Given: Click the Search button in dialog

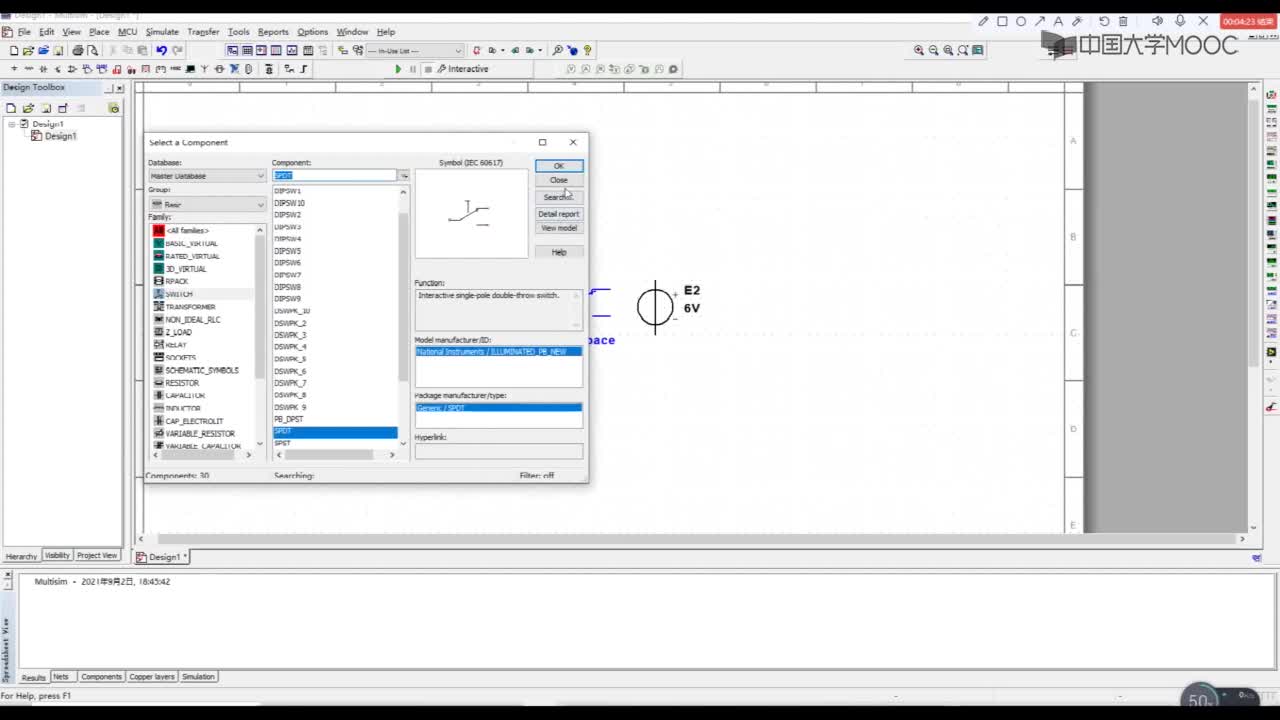Looking at the screenshot, I should (x=558, y=197).
